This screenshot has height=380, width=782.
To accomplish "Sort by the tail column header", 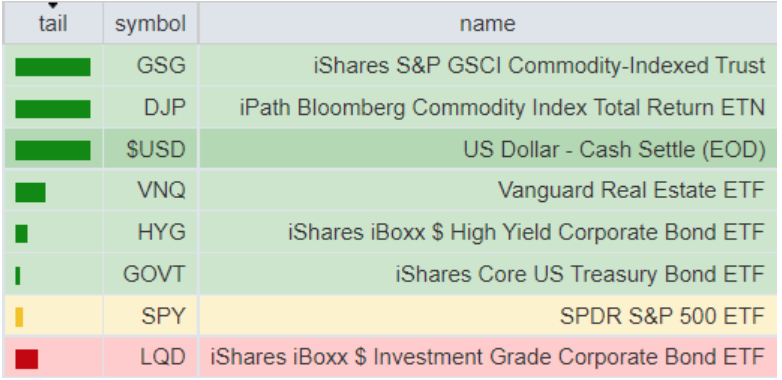I will coord(53,23).
